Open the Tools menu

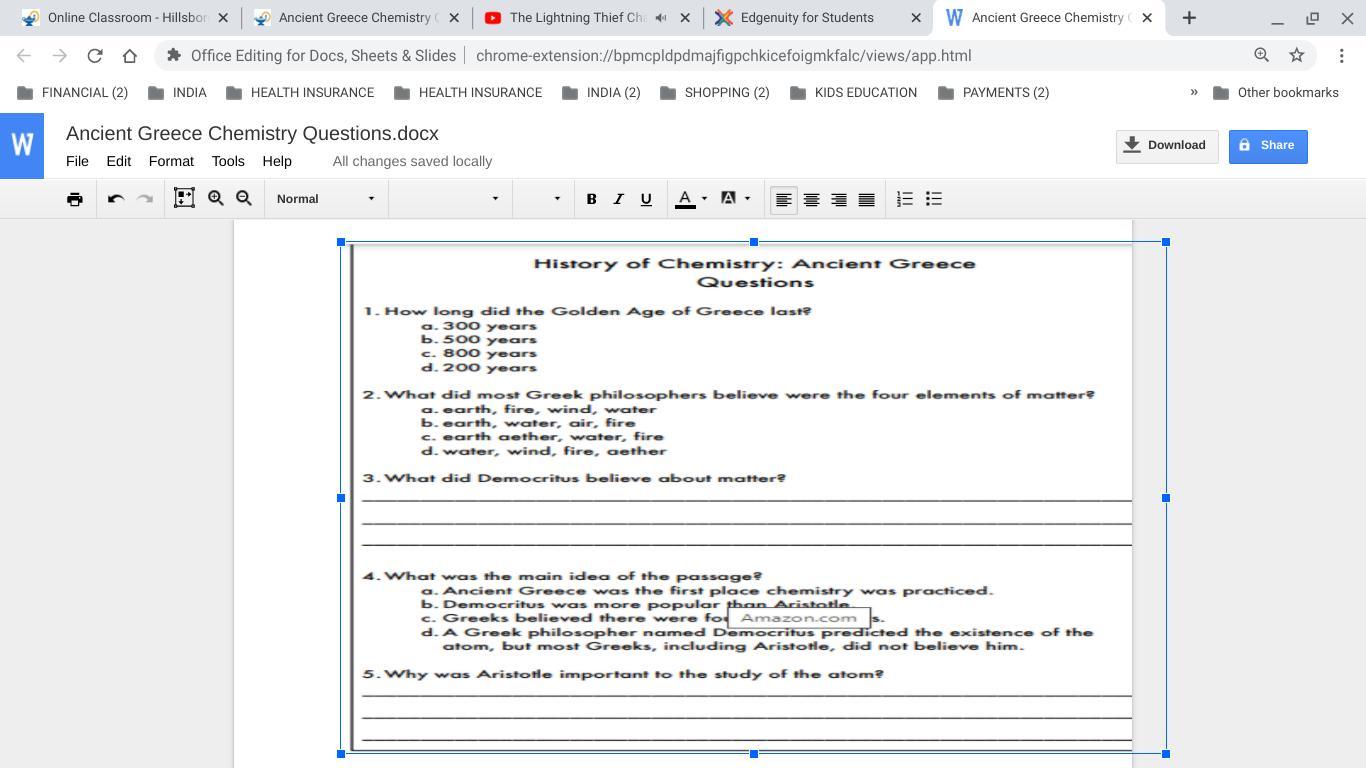tap(228, 161)
